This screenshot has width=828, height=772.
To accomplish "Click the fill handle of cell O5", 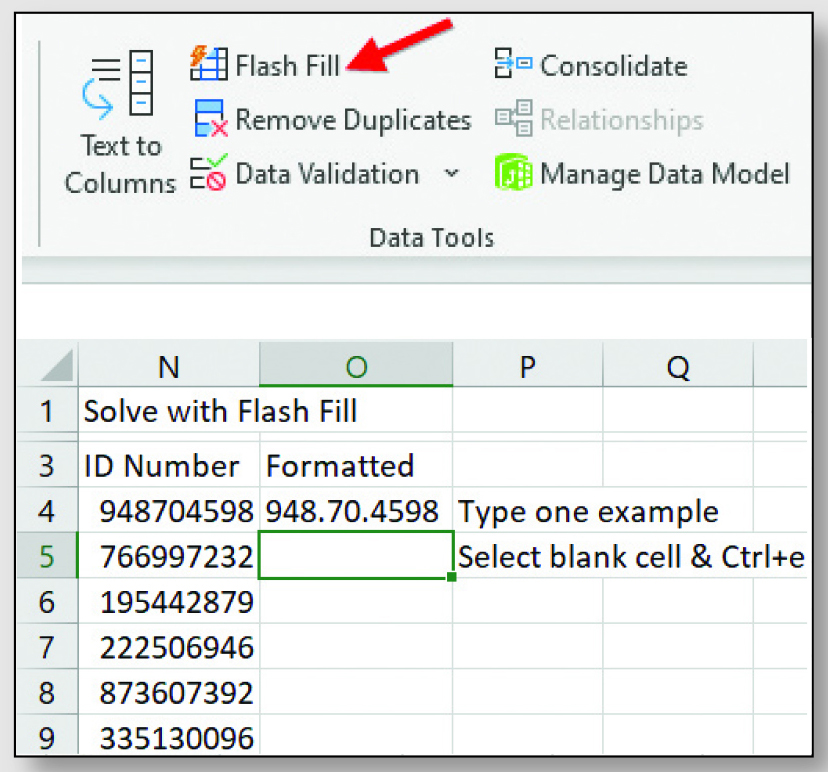I will point(451,577).
